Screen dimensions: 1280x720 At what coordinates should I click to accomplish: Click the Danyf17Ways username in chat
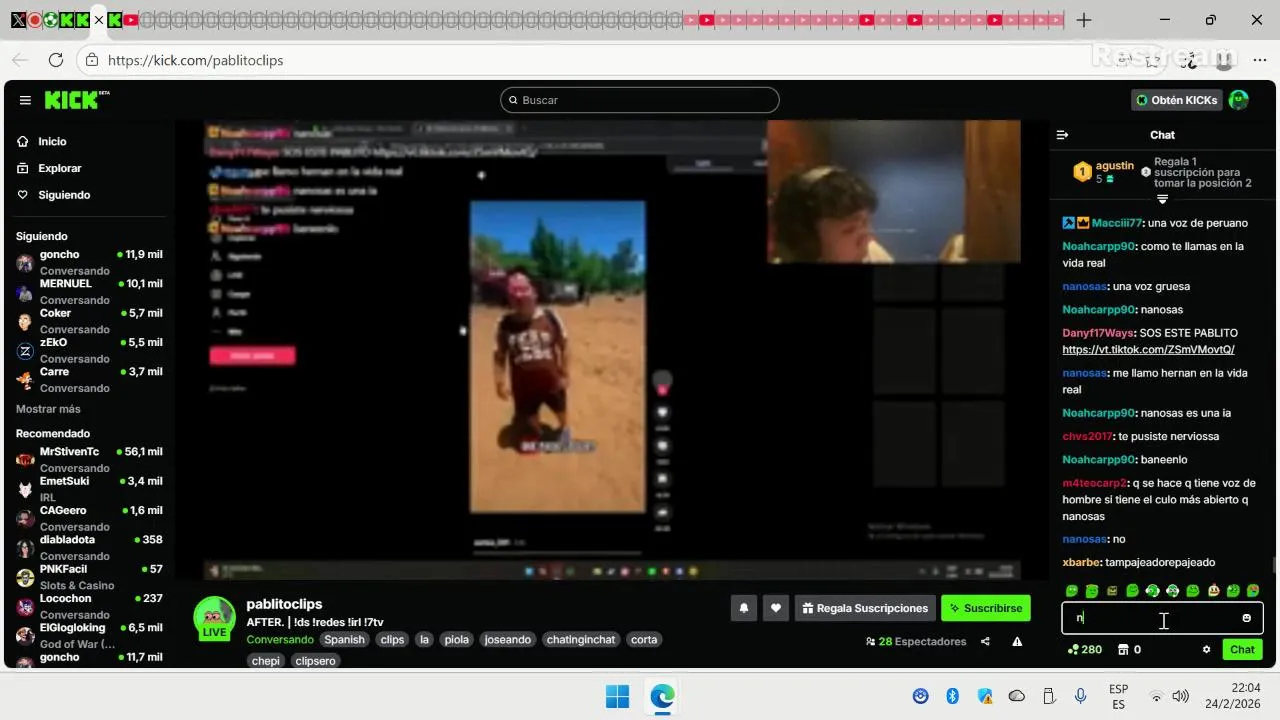[x=1098, y=333]
